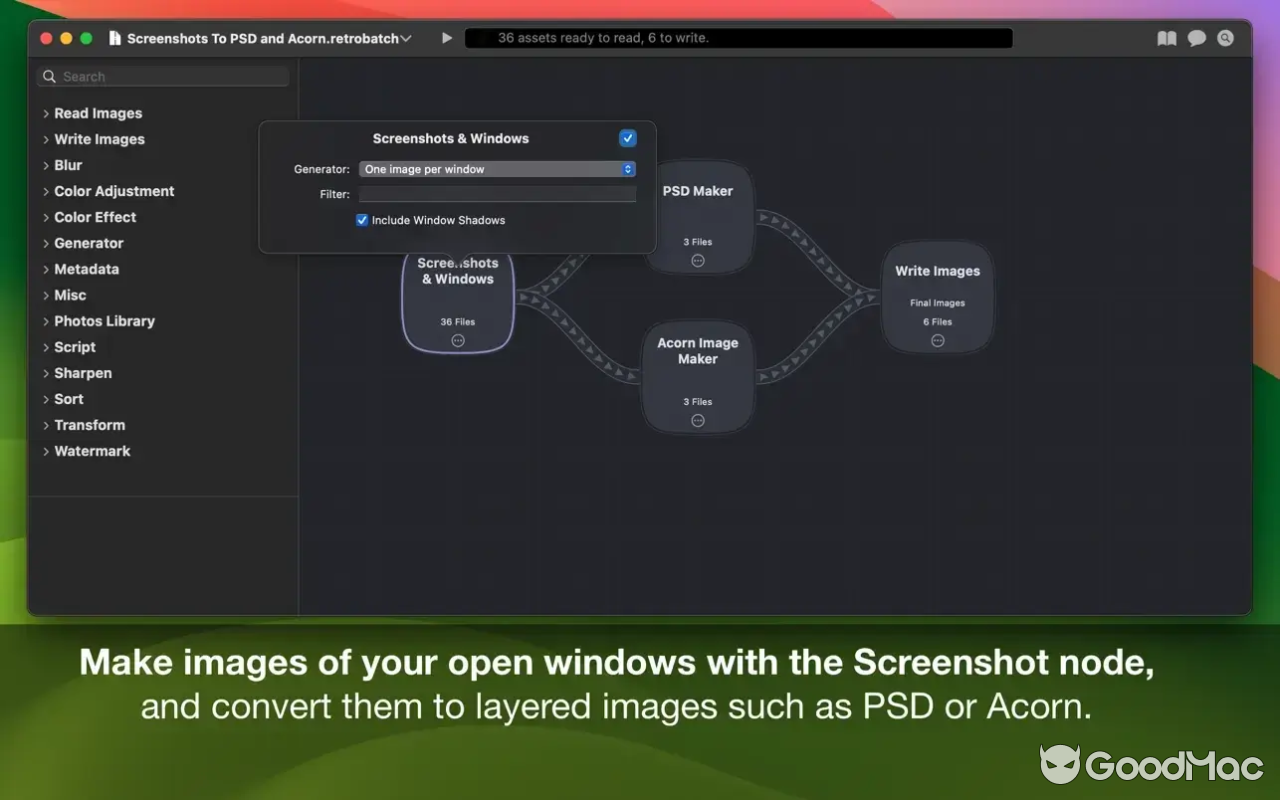Click the ellipsis icon on Acorn Image Maker node

point(698,420)
